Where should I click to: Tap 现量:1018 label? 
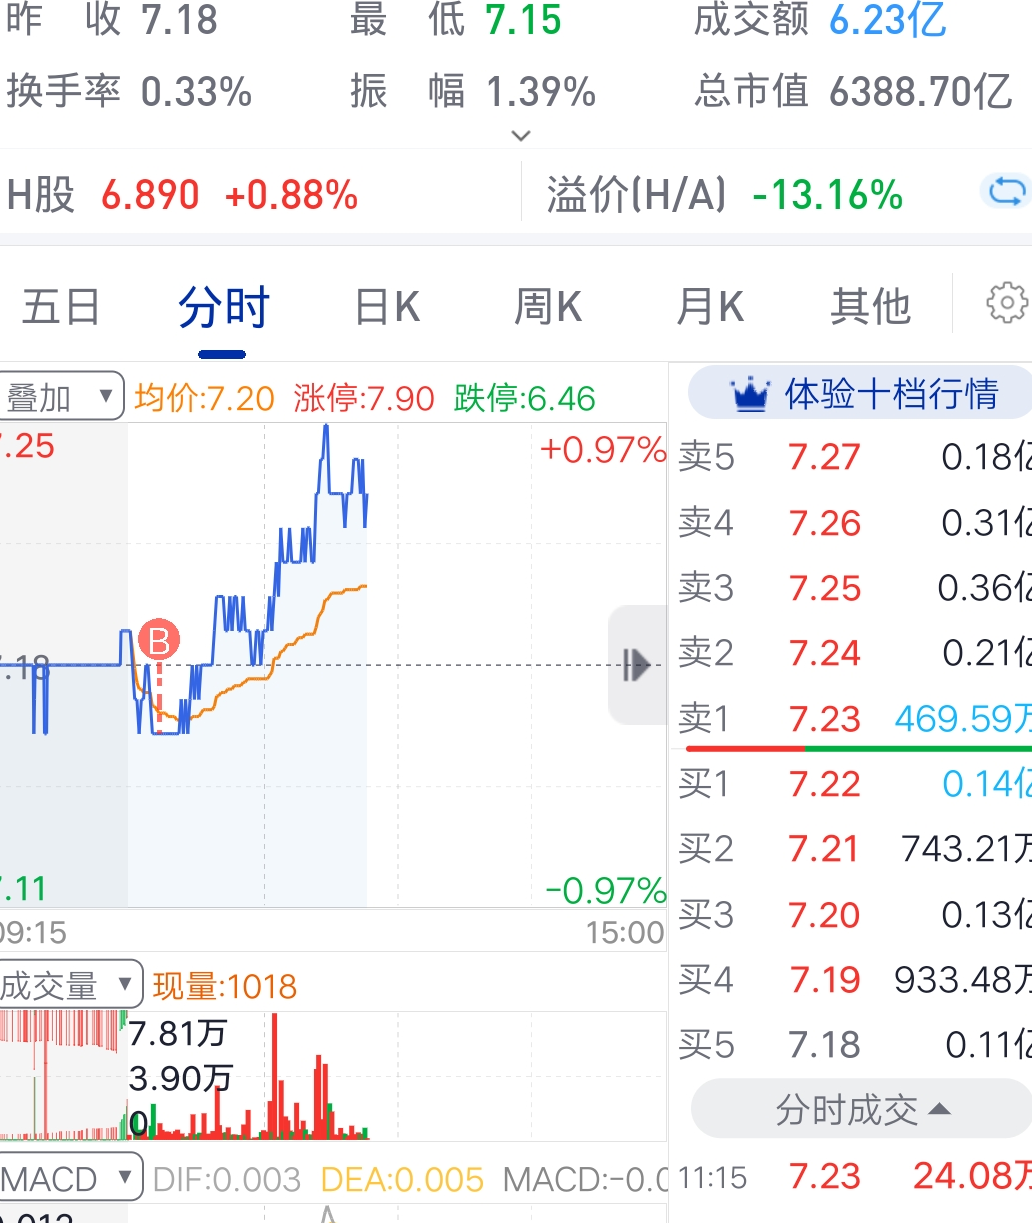click(x=225, y=986)
